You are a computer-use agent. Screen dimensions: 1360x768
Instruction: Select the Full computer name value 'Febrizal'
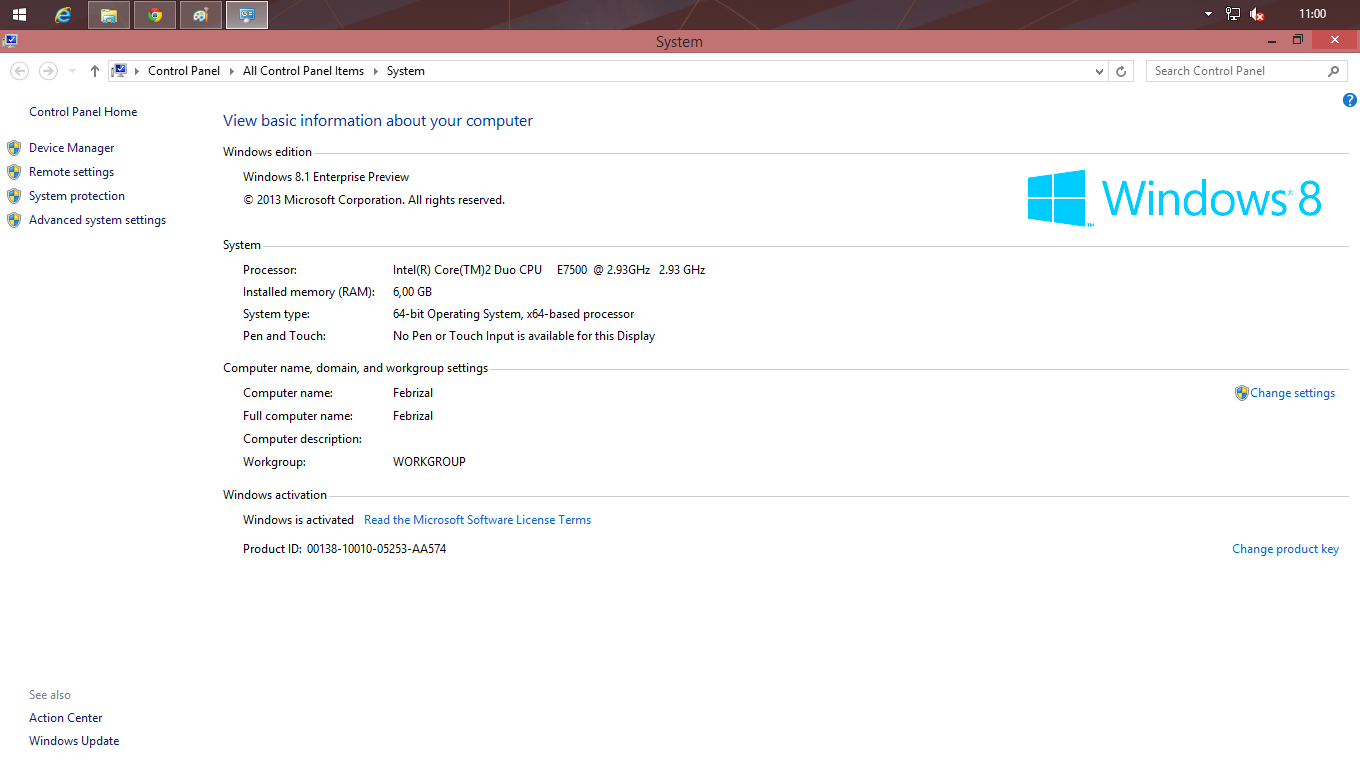pos(413,416)
